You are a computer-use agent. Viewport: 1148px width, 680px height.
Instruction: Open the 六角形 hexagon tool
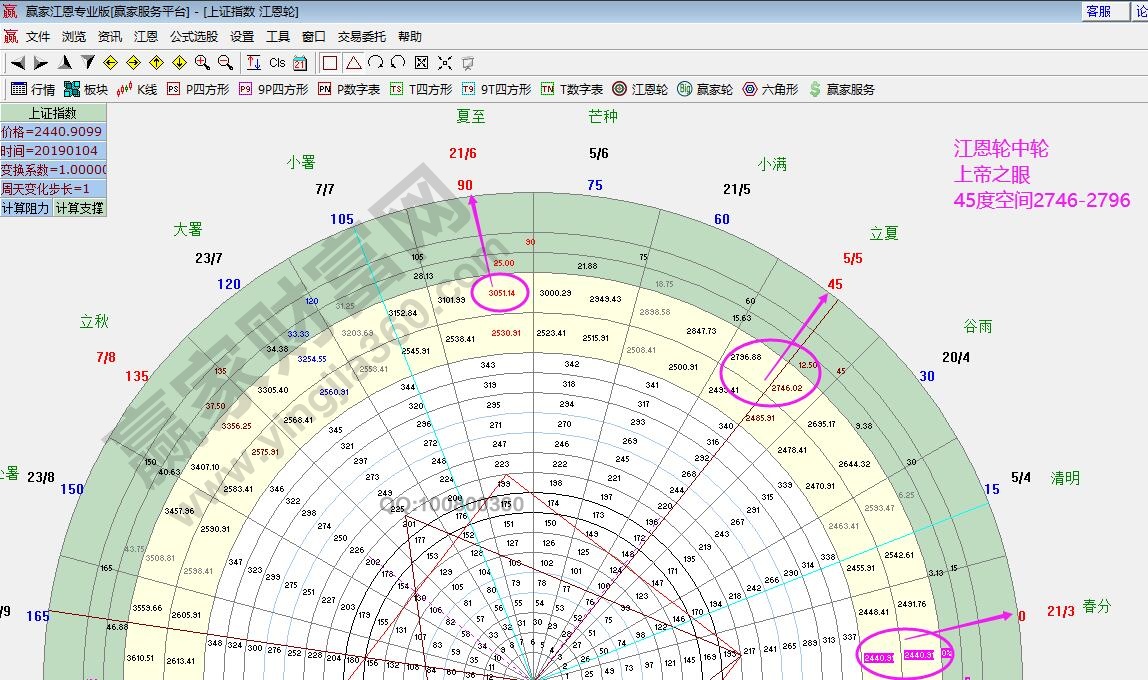(770, 89)
